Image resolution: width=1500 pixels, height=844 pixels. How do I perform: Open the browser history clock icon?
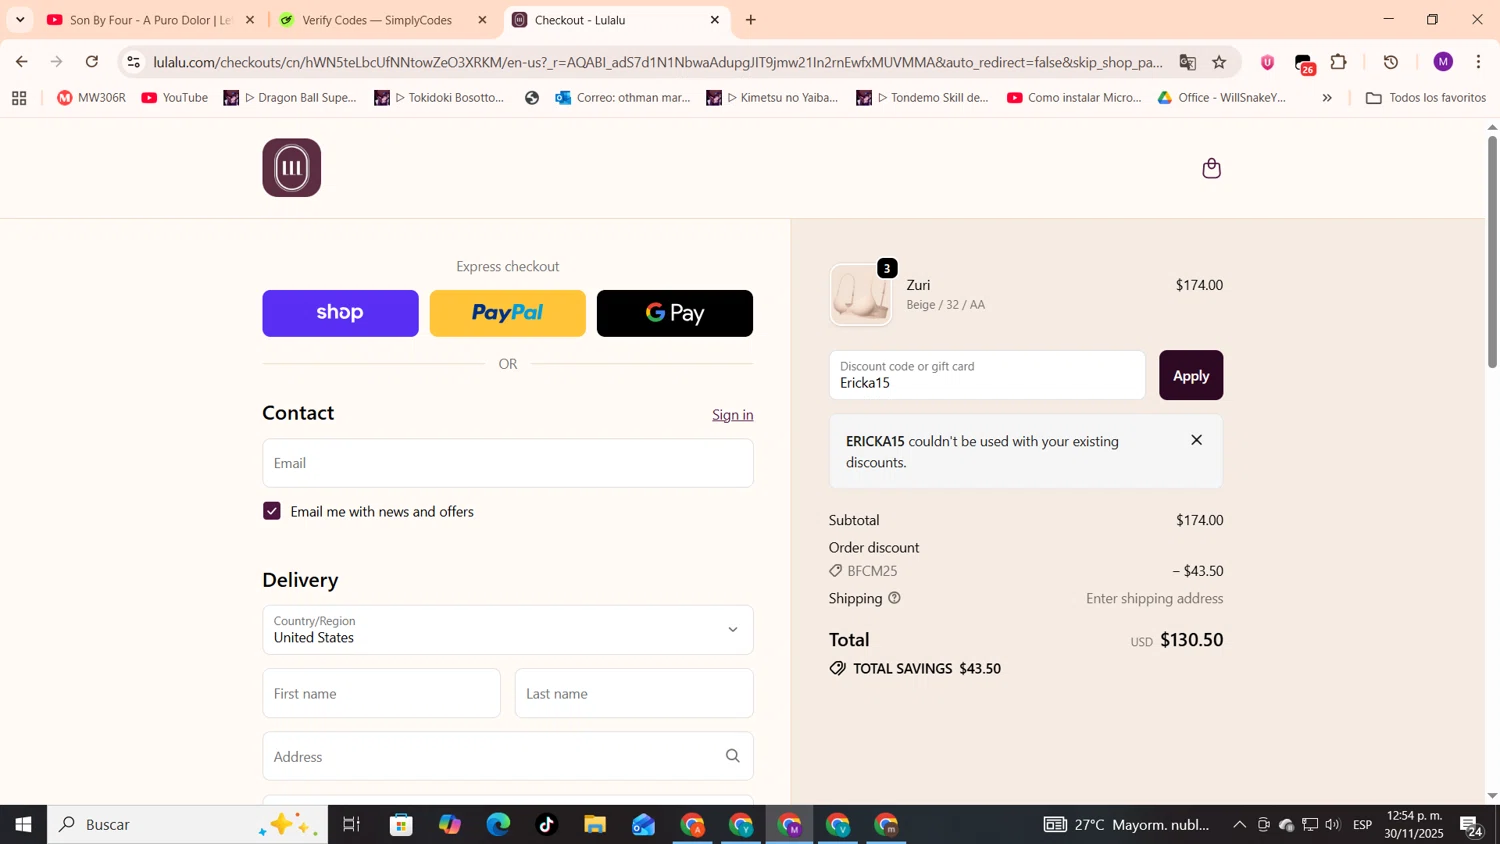[1391, 62]
